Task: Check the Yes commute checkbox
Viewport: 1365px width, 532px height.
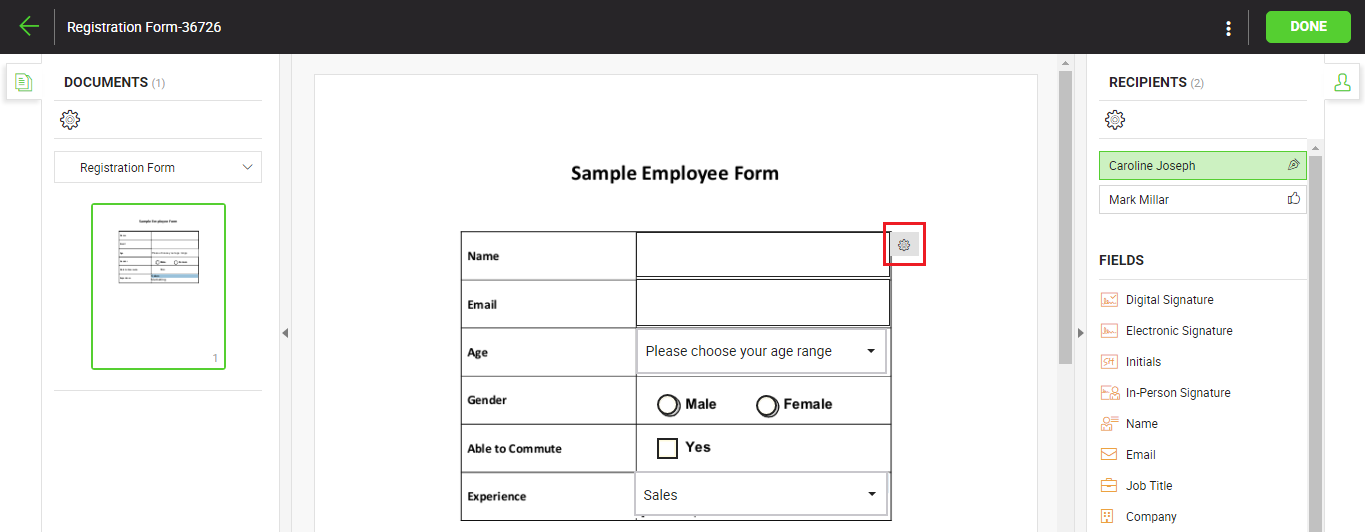Action: [668, 448]
